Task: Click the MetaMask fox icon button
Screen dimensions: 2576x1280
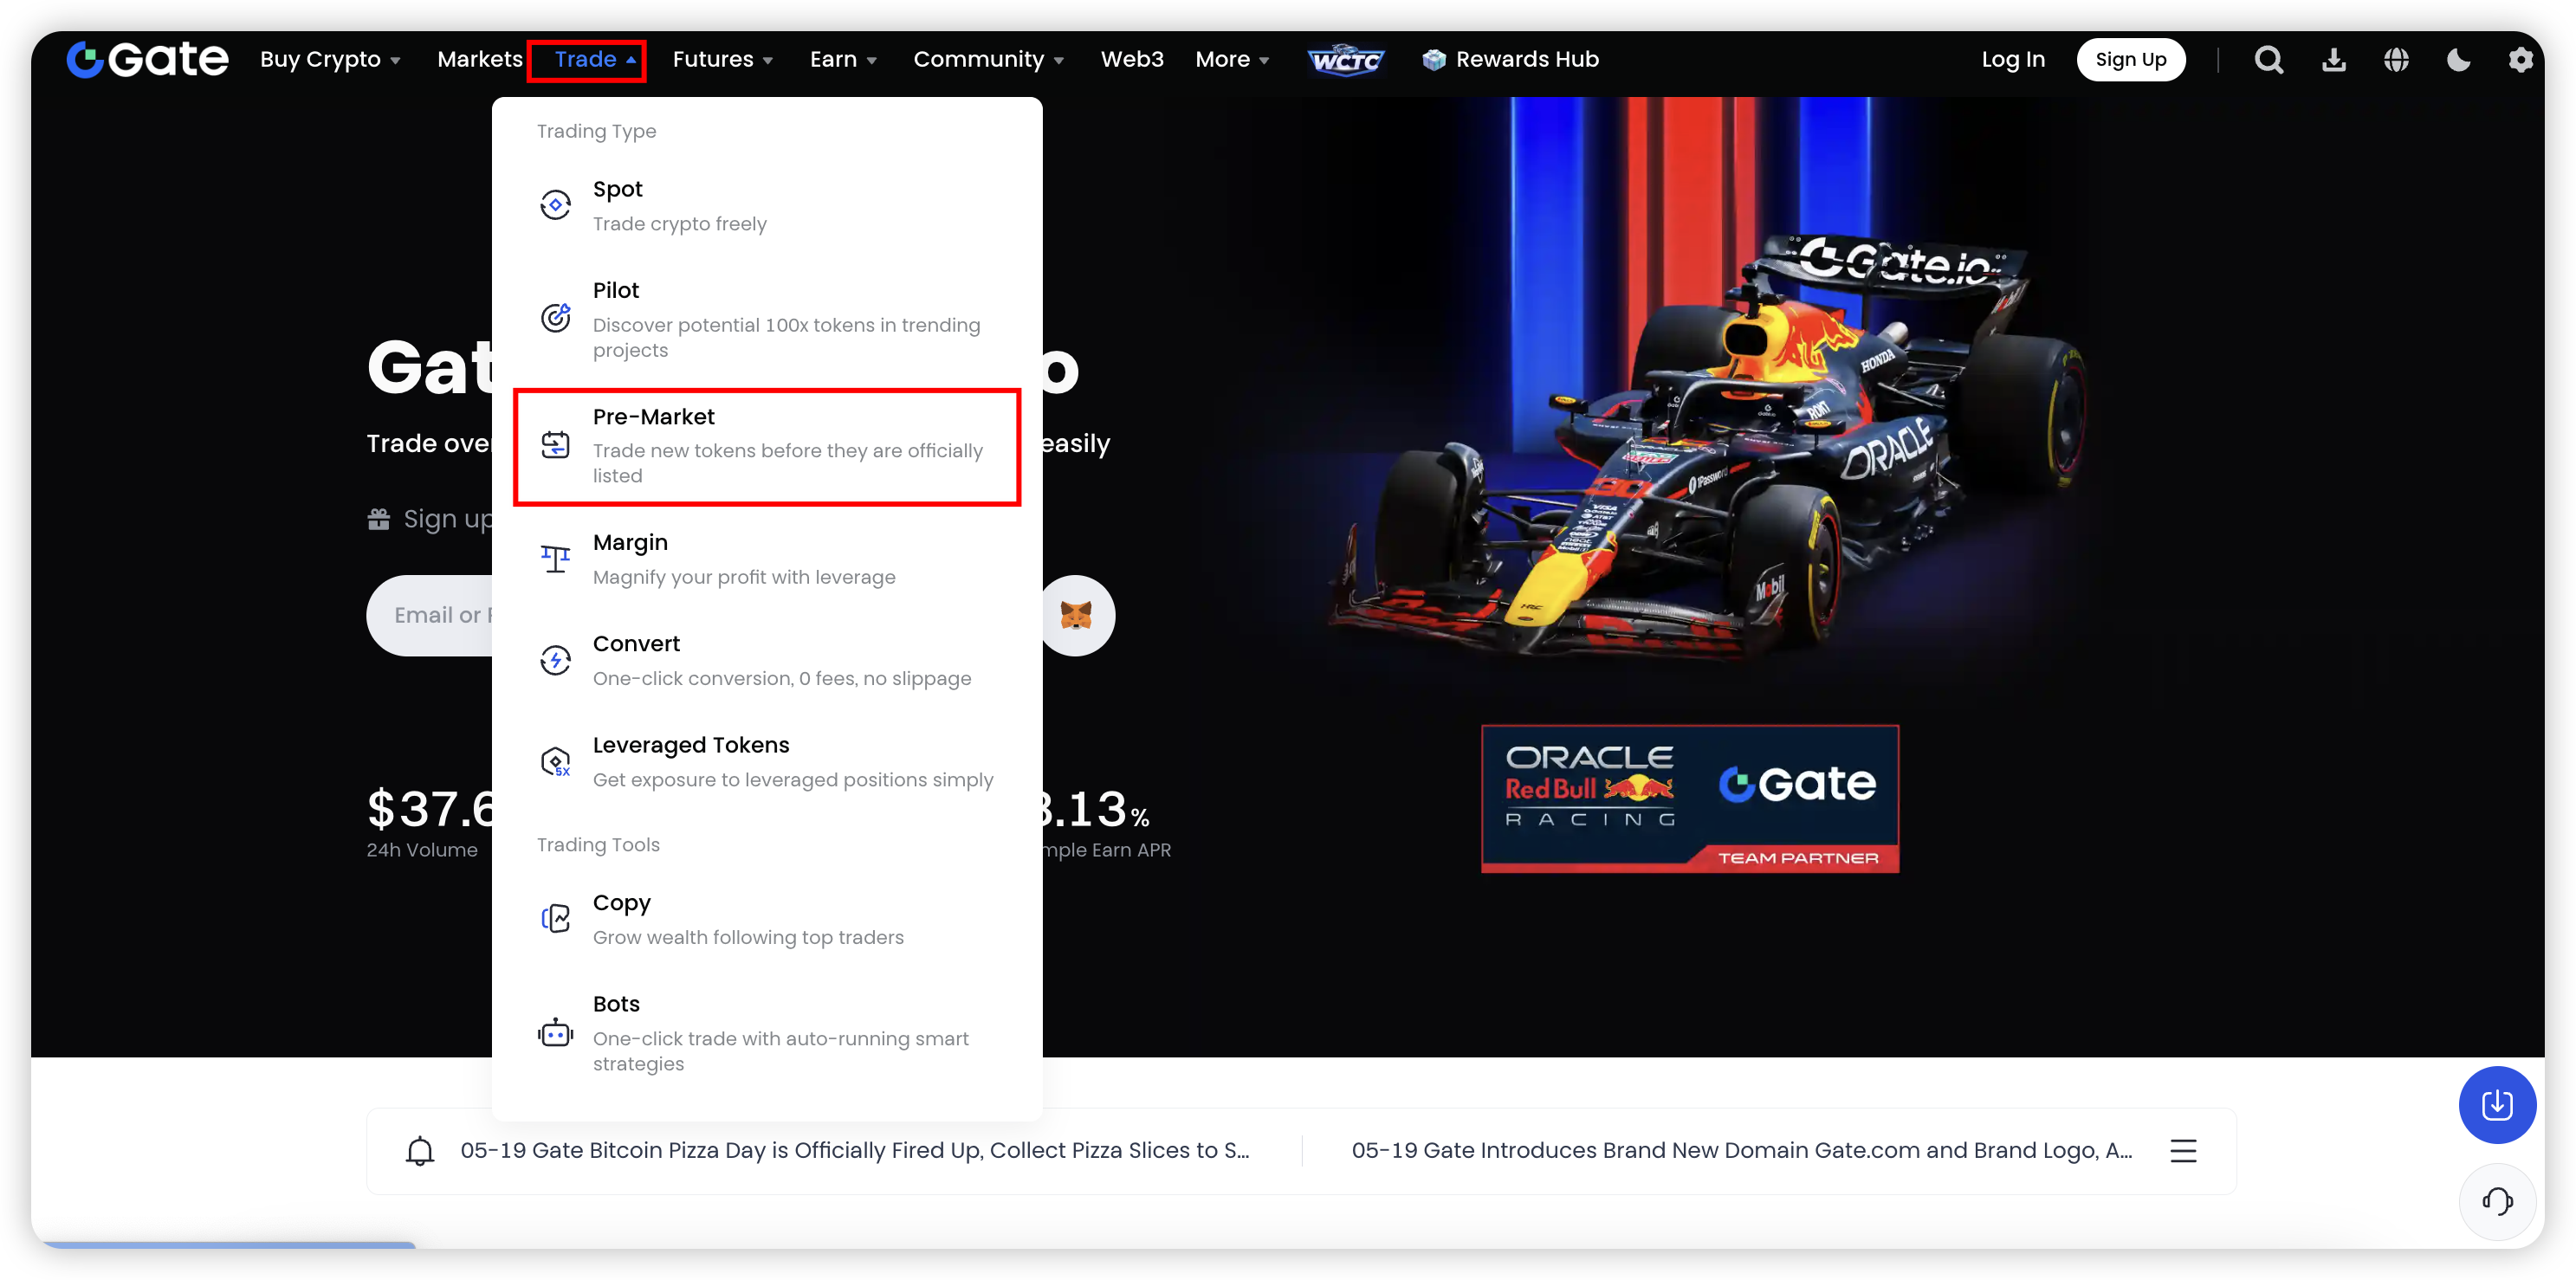Action: [x=1076, y=615]
